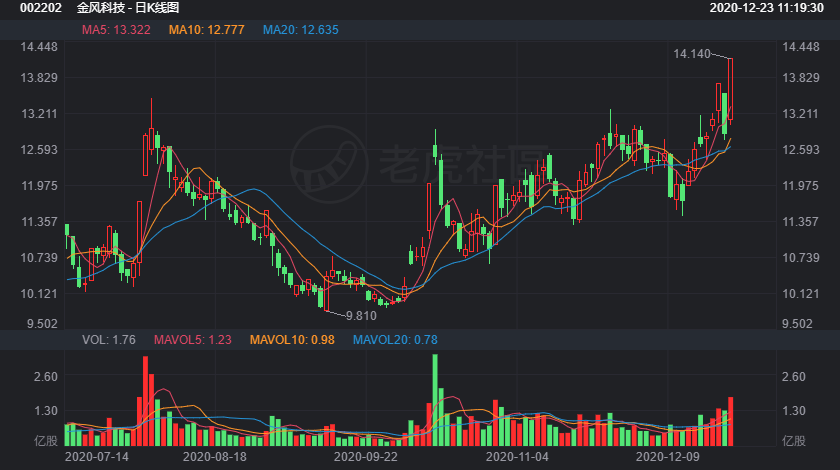Click the VOL: 1.76 label
840x470 pixels.
[x=109, y=340]
